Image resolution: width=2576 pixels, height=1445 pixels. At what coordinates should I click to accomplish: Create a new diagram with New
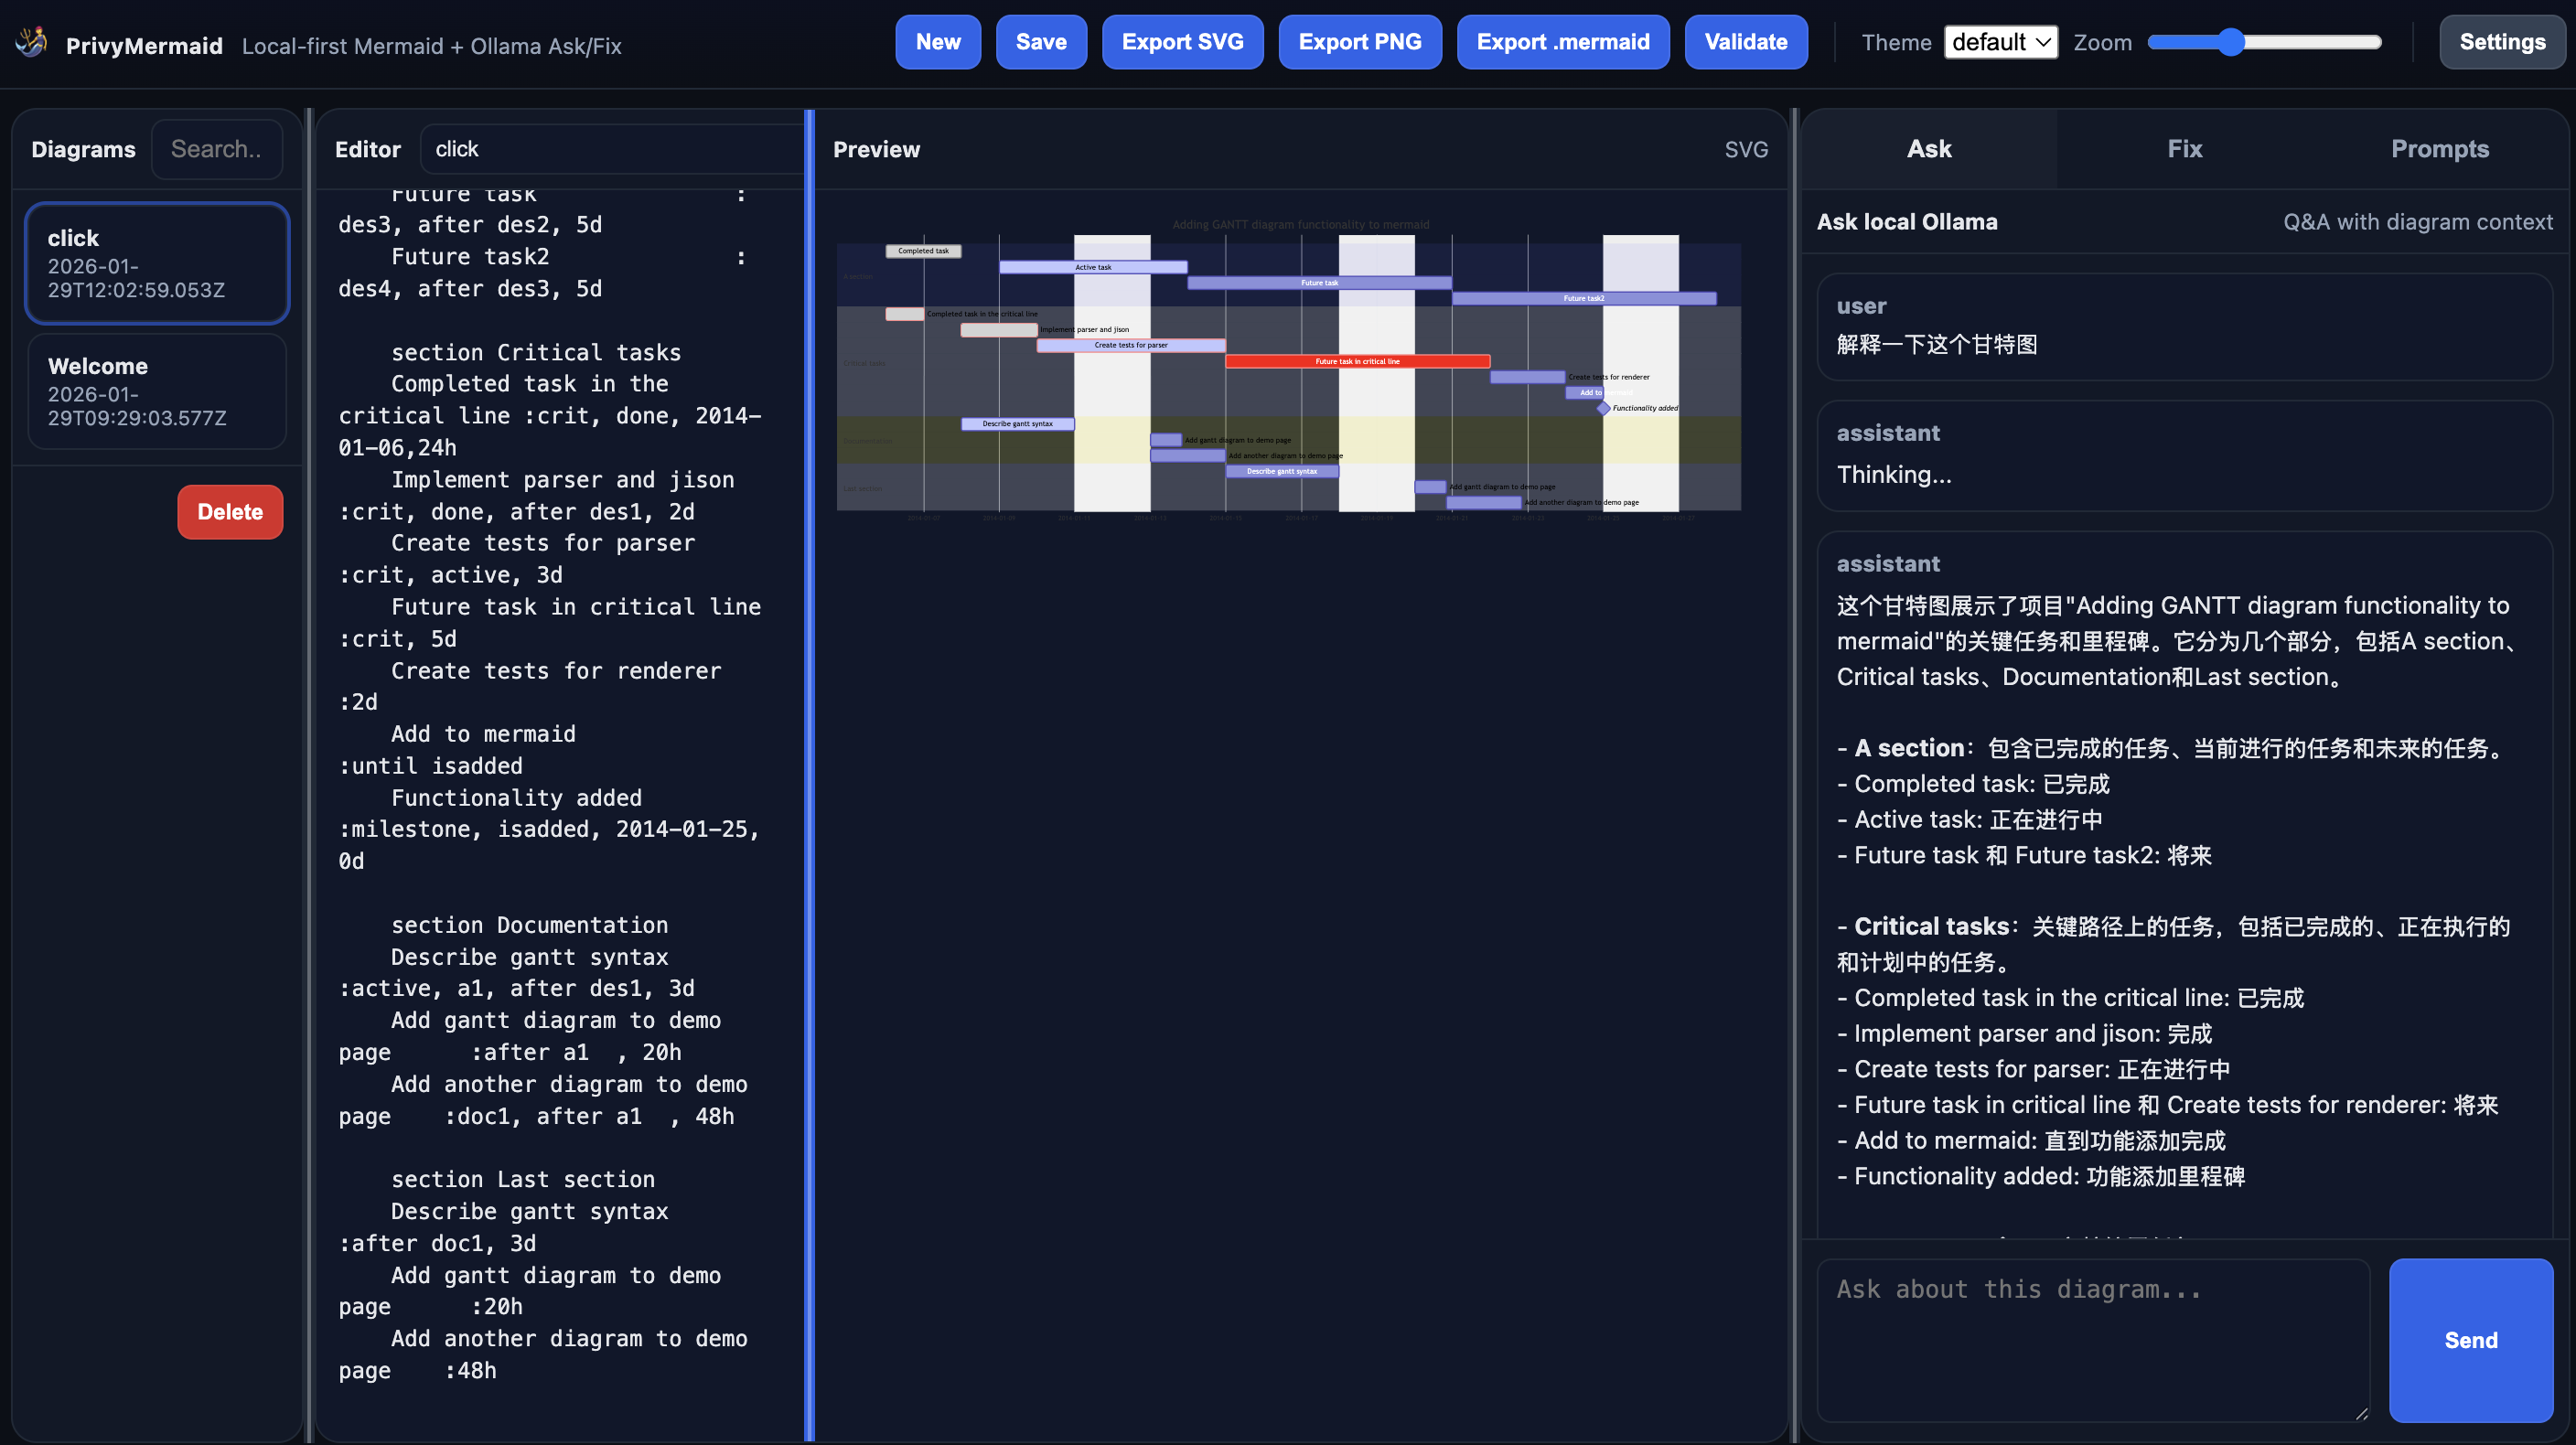[937, 42]
